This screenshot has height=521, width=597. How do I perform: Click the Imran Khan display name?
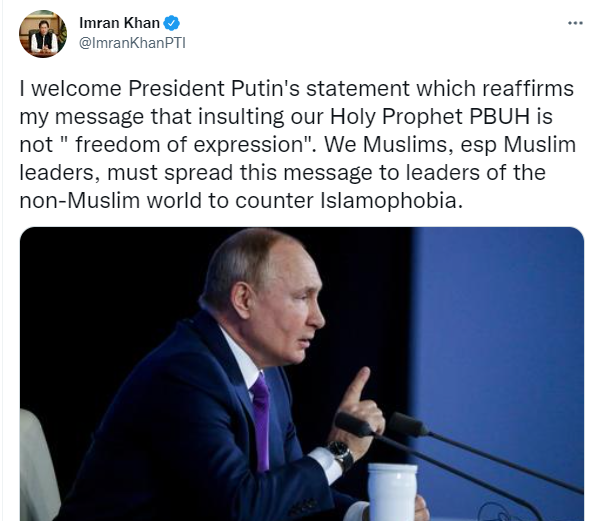[119, 23]
